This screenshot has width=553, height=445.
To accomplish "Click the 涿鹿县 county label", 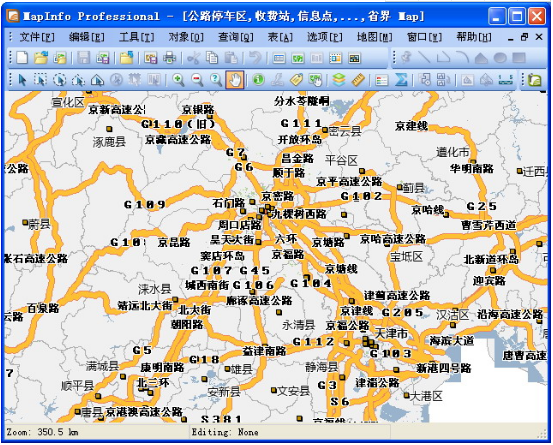I will 109,142.
